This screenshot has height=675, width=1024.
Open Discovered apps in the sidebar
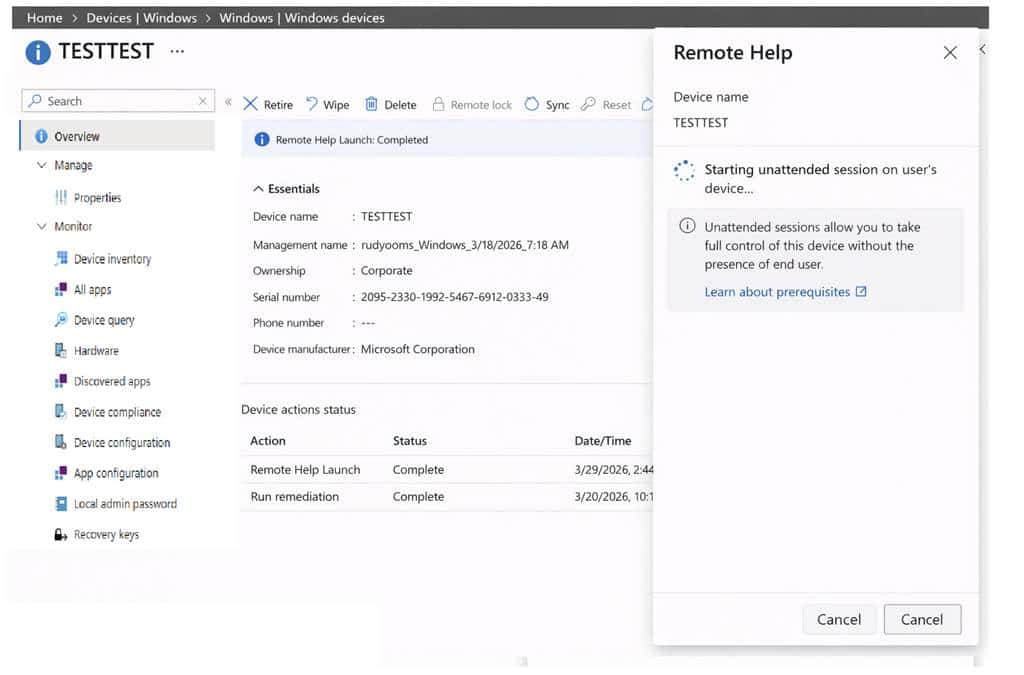point(112,381)
